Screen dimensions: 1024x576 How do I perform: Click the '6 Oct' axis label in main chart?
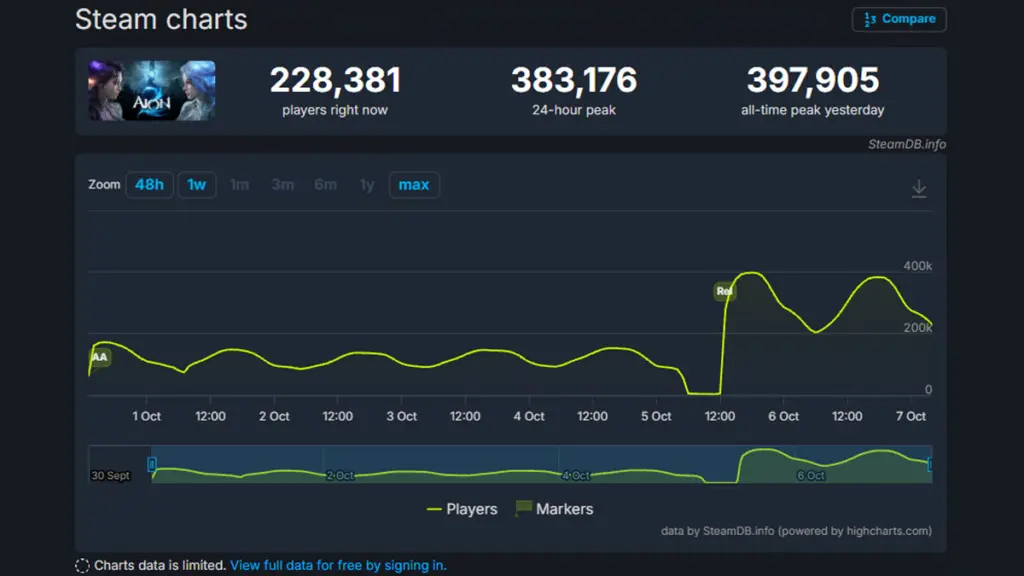tap(783, 417)
